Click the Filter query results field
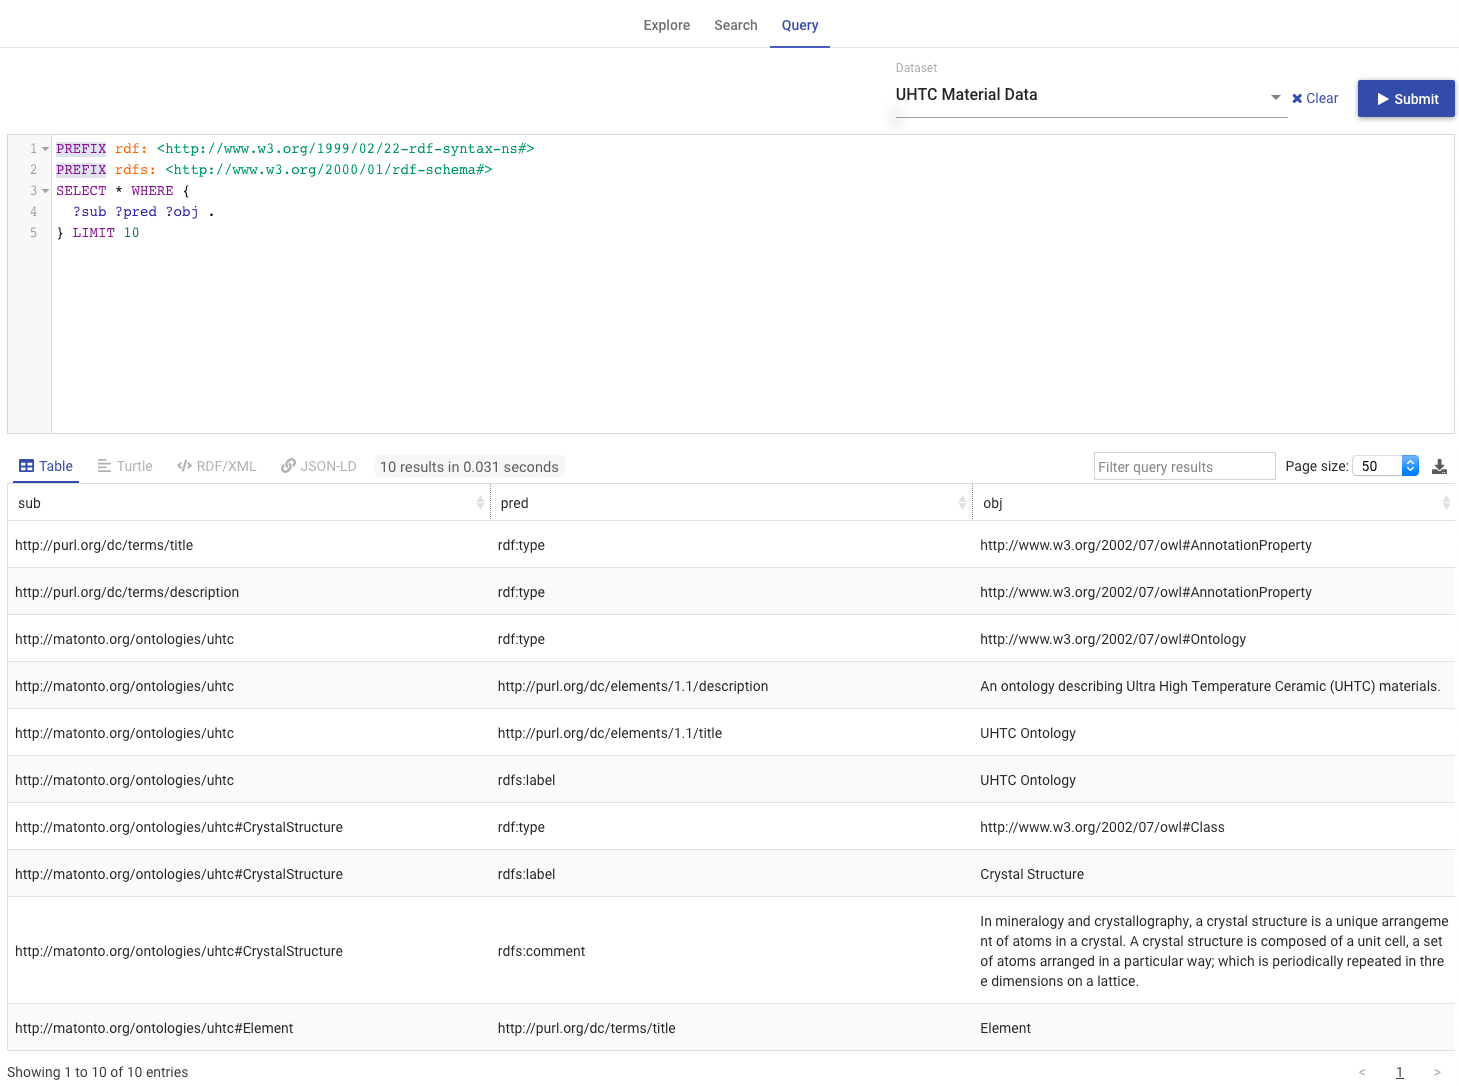Viewport: 1459px width, 1086px height. pyautogui.click(x=1184, y=466)
